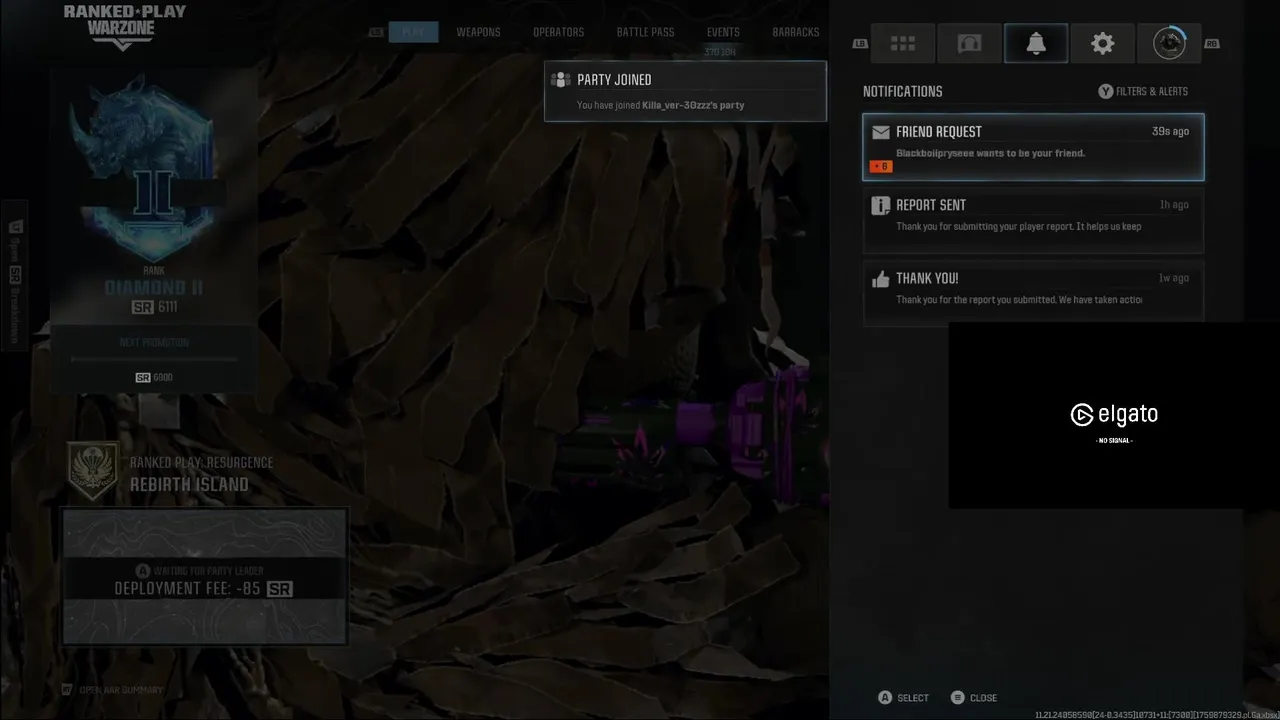Click the Close prompt at the bottom
This screenshot has height=720, width=1280.
pos(973,698)
